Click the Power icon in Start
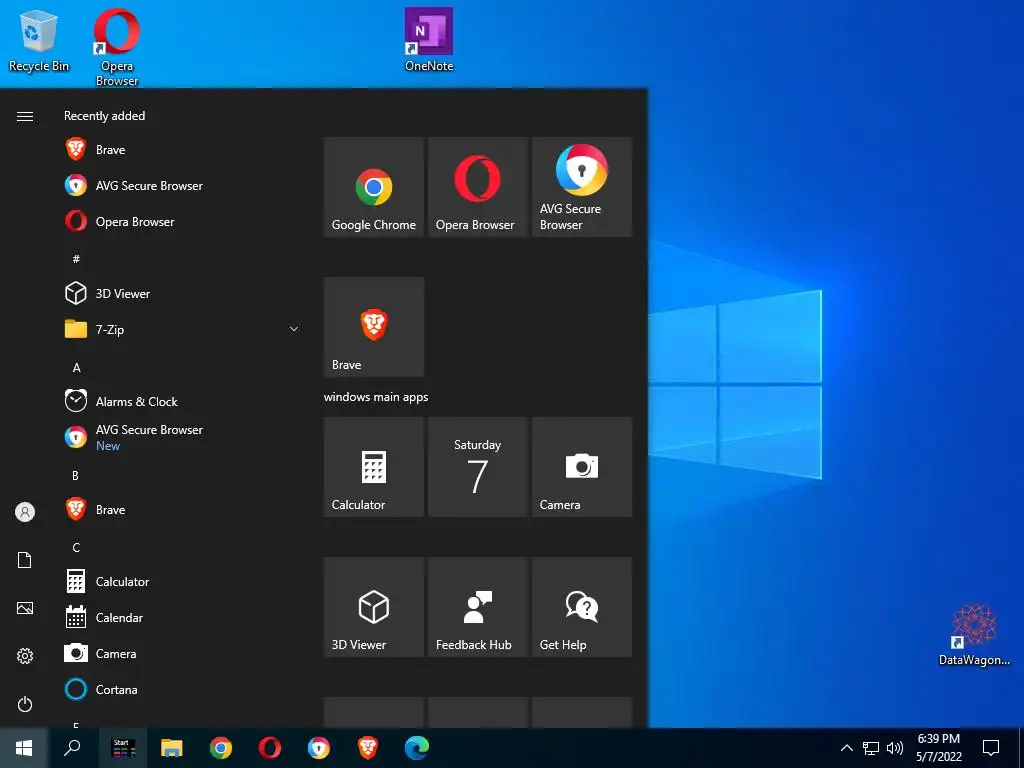Screen dimensions: 1024x768 pos(25,704)
